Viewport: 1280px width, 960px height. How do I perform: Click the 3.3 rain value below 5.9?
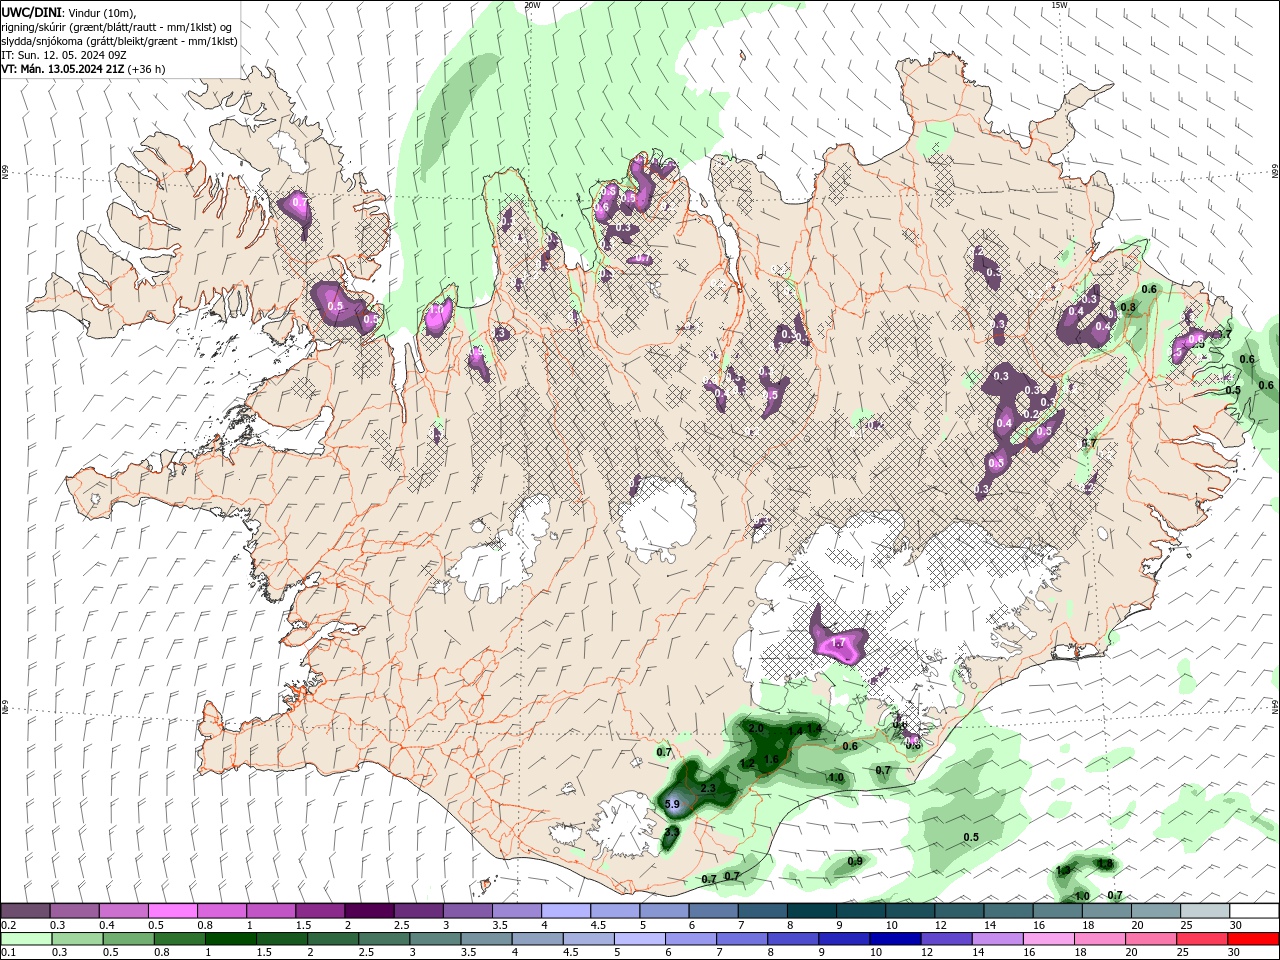click(672, 832)
